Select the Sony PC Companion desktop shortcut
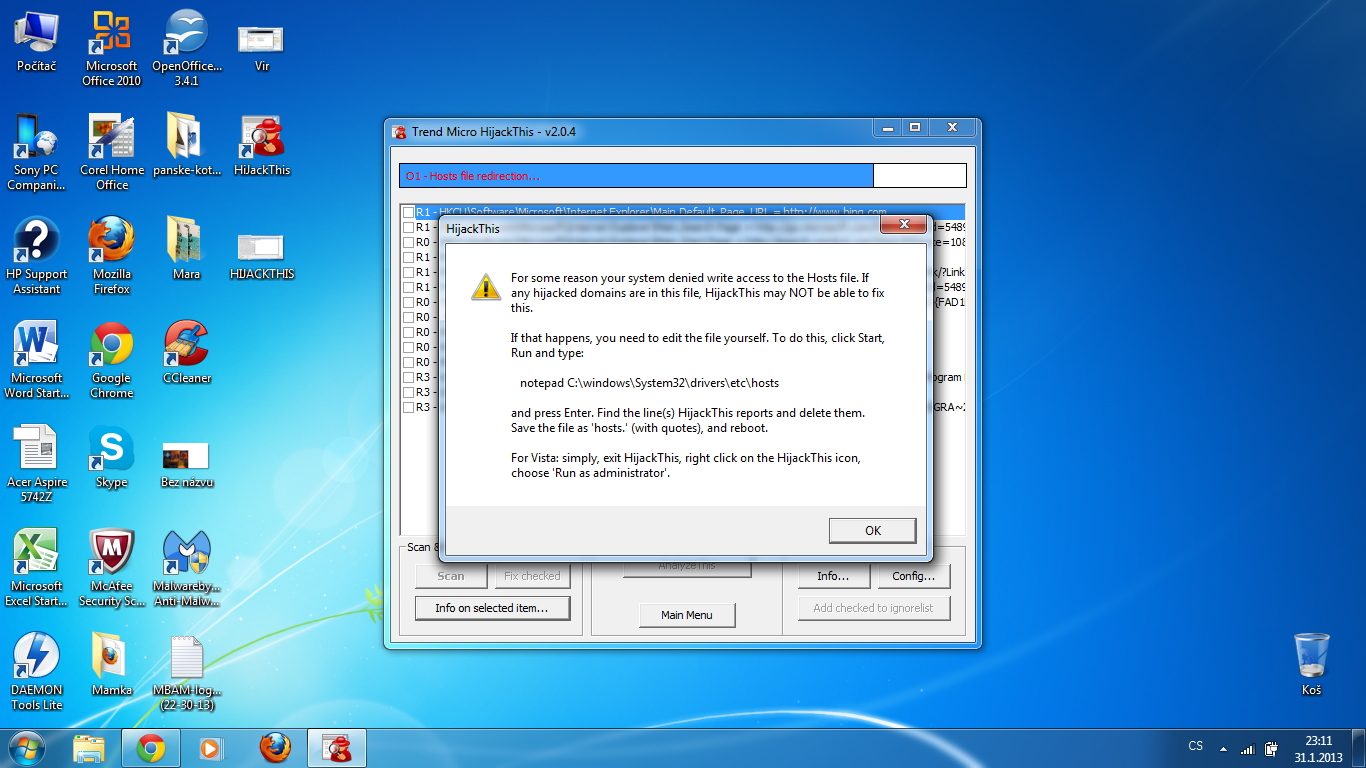The image size is (1366, 768). coord(37,152)
